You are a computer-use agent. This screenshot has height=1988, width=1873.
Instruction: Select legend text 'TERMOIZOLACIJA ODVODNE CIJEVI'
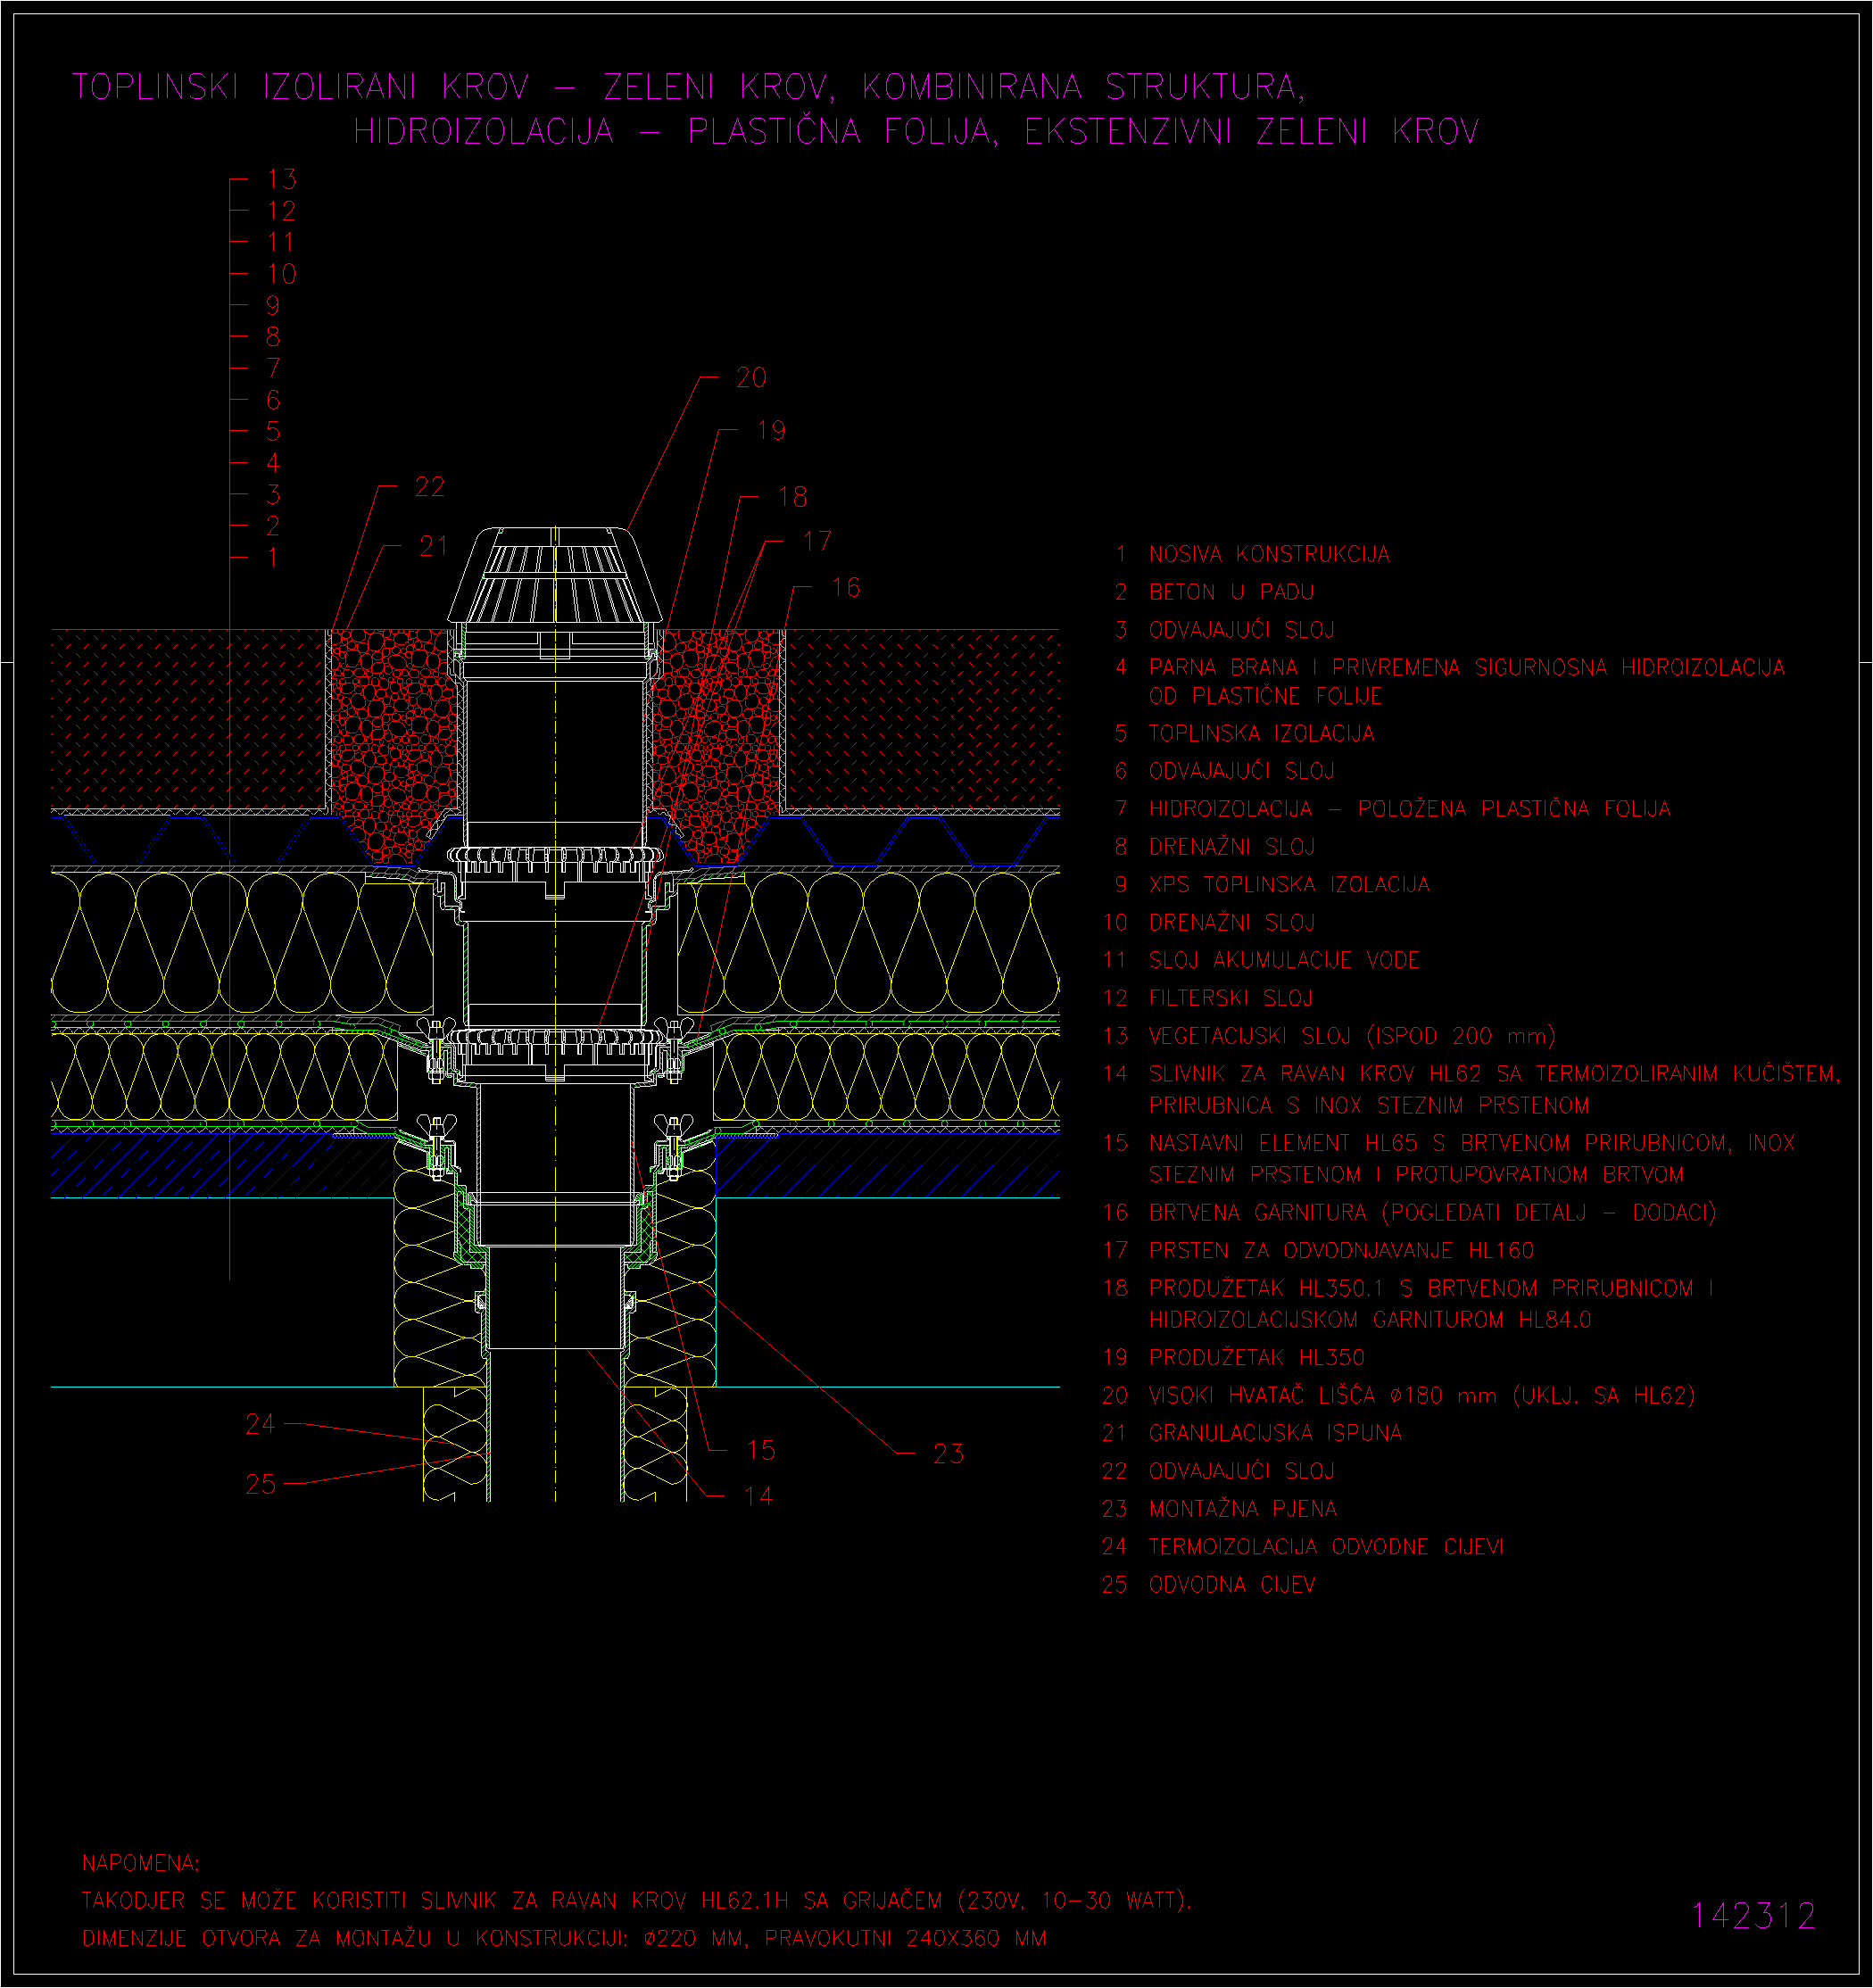(1326, 1547)
